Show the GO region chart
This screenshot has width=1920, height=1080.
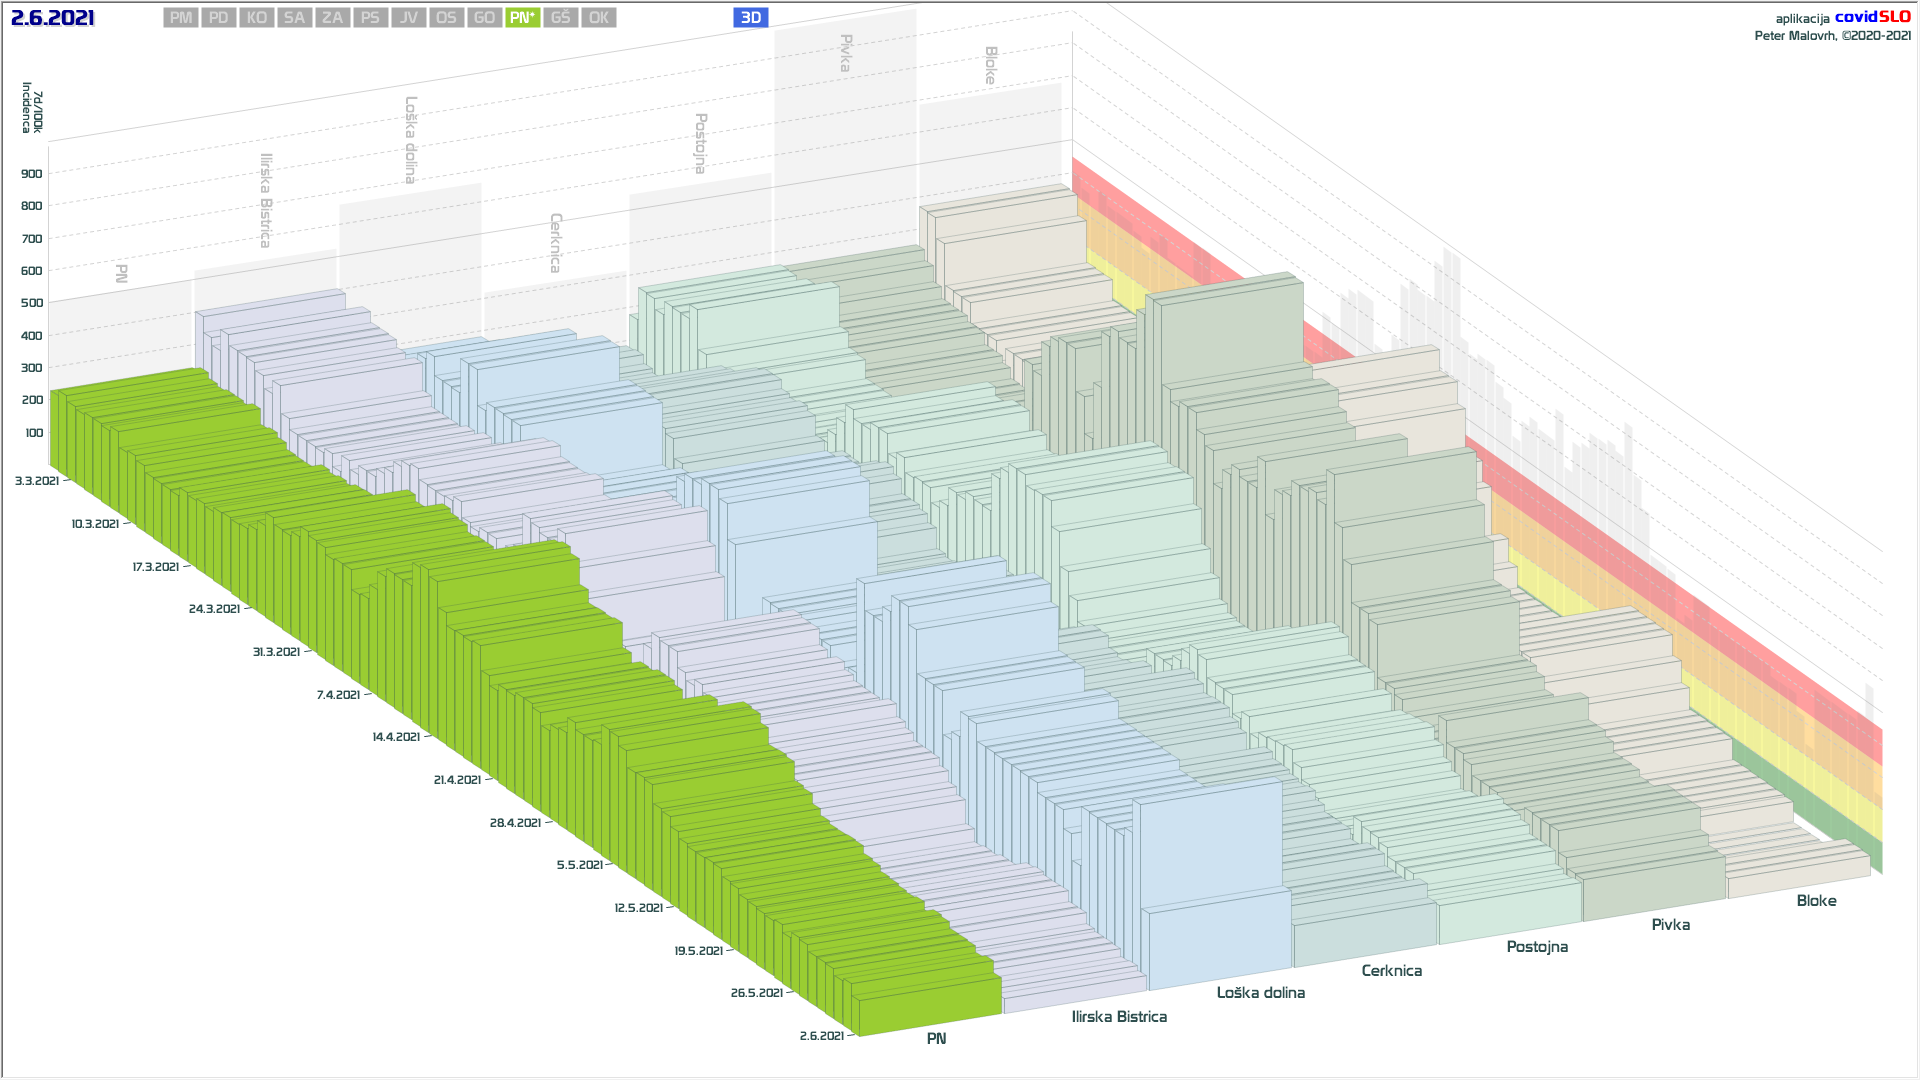pos(484,18)
